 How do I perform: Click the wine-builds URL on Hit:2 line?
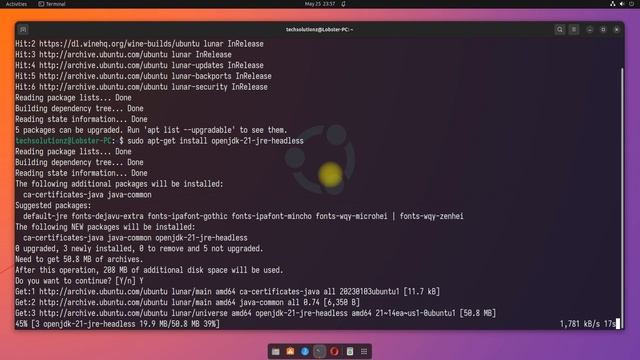[119, 44]
